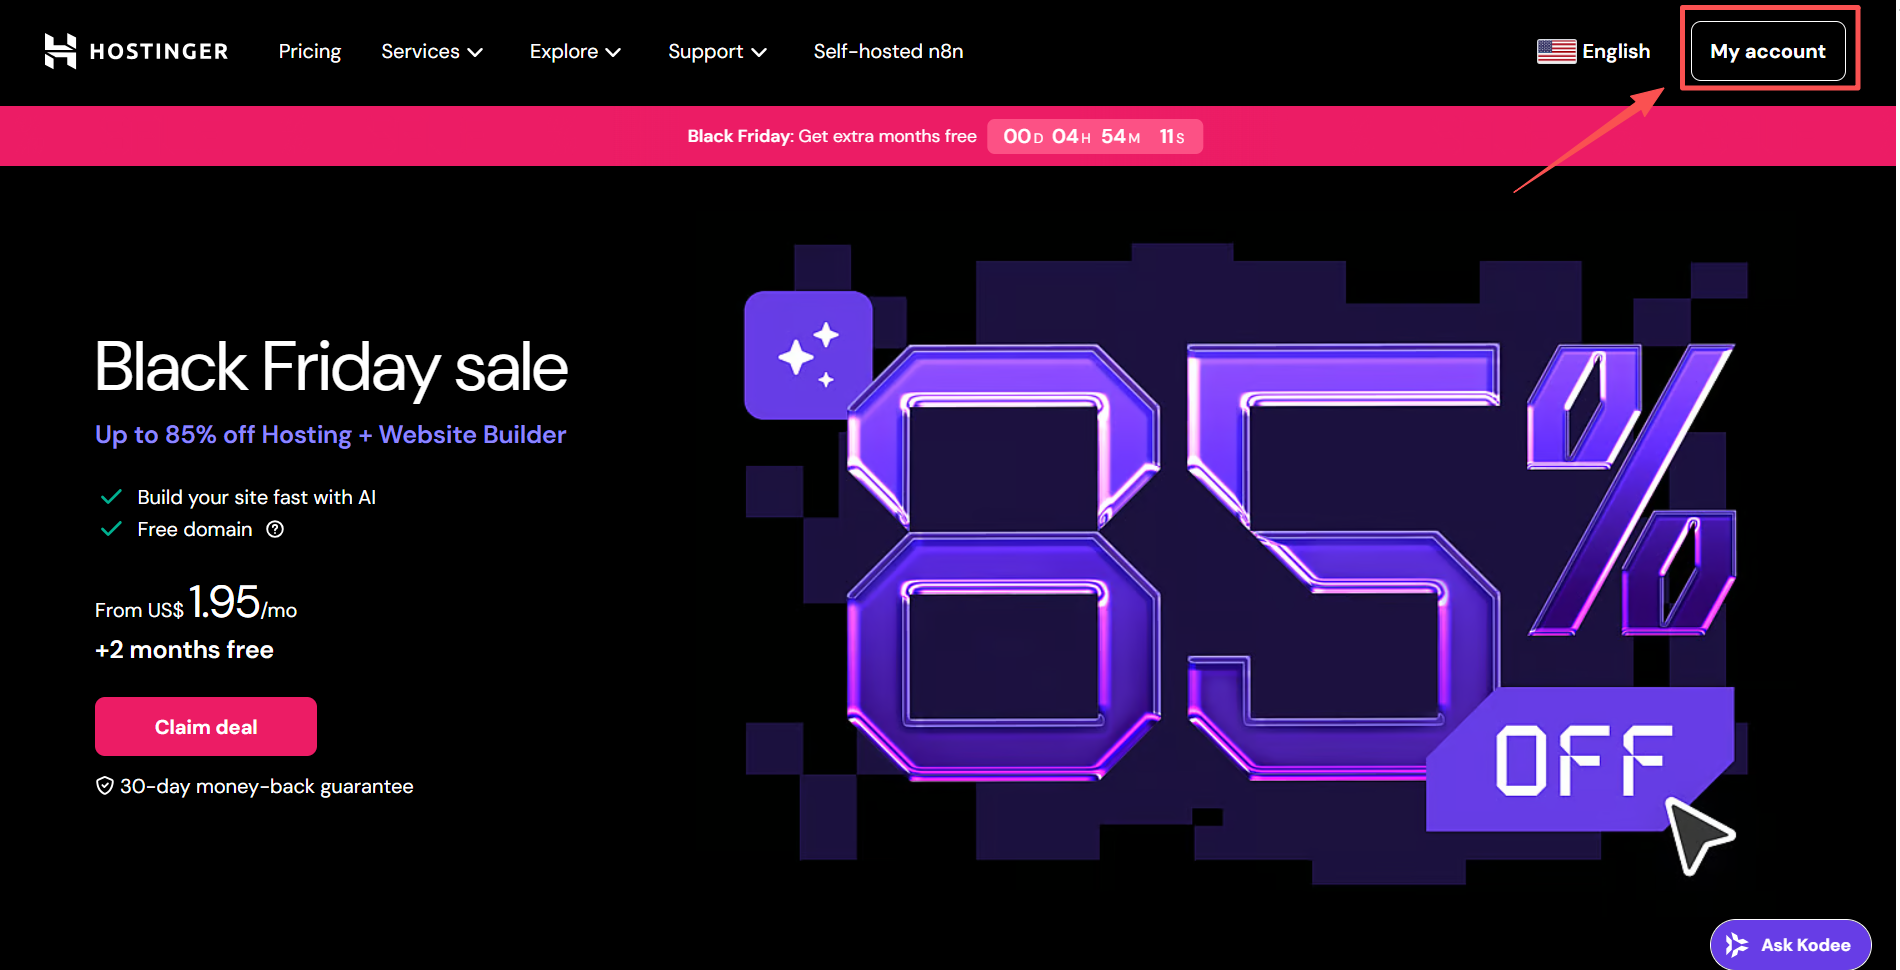This screenshot has height=970, width=1900.
Task: Expand the Services dropdown menu
Action: coord(432,51)
